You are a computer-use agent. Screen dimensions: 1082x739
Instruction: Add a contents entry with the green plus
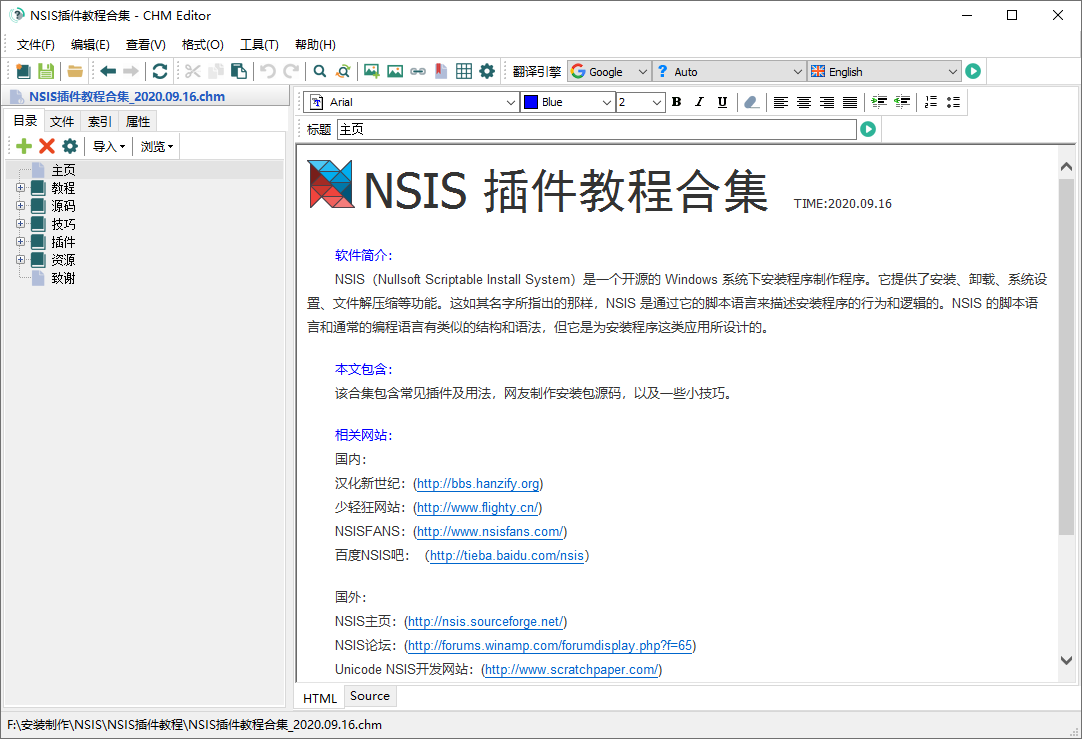point(24,146)
